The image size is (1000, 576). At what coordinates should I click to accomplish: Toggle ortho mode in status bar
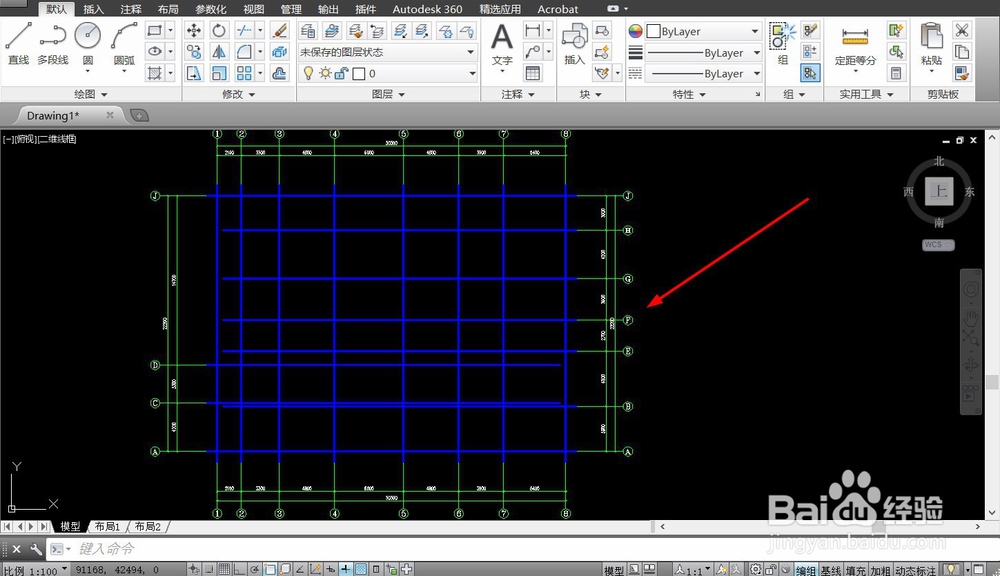pyautogui.click(x=239, y=569)
